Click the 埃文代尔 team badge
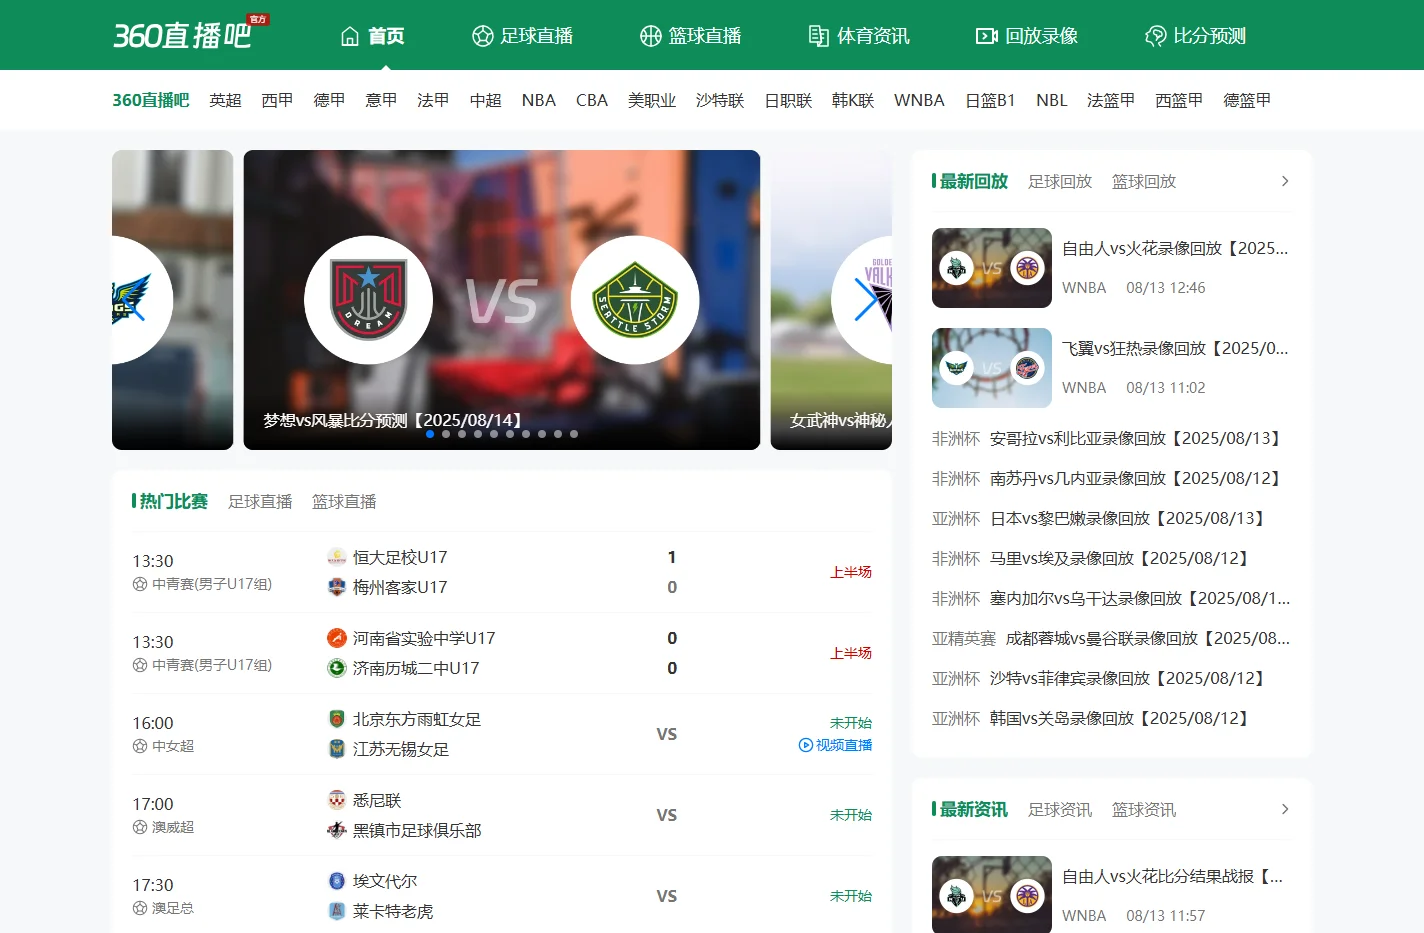The width and height of the screenshot is (1424, 933). tap(337, 881)
